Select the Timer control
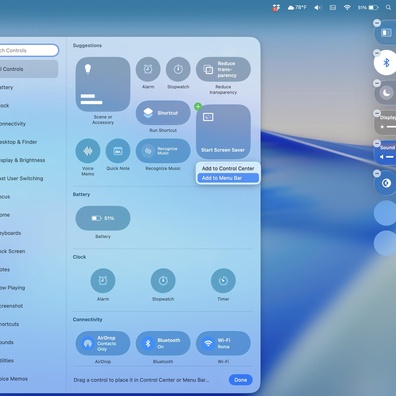Viewport: 396px width, 396px height. (x=223, y=281)
